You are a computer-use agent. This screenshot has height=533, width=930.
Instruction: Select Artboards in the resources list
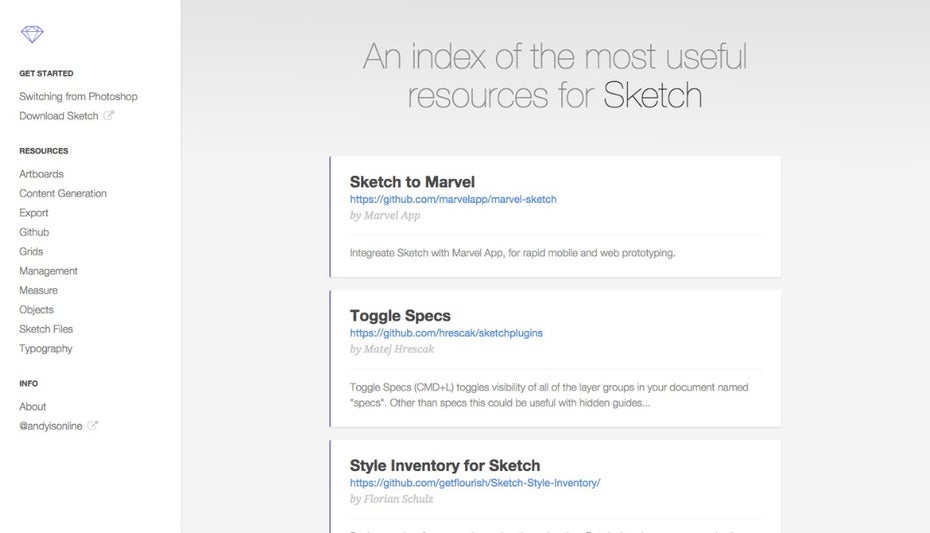(41, 174)
